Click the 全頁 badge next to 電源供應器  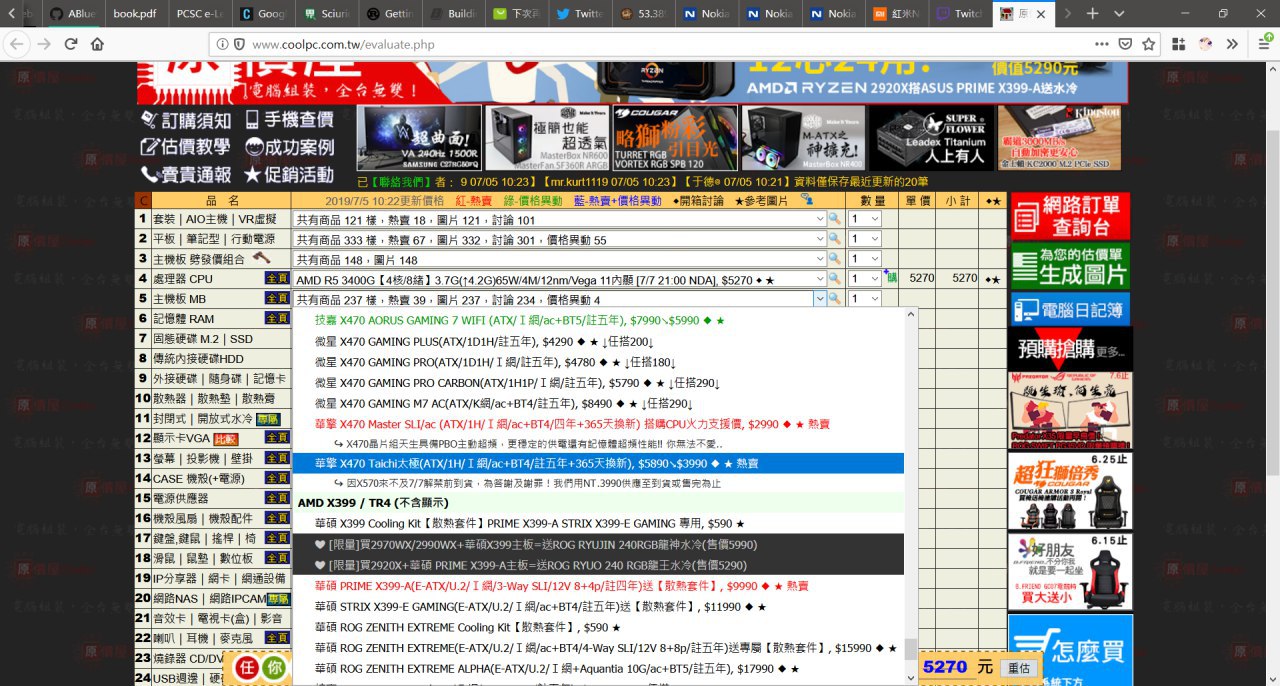coord(277,498)
